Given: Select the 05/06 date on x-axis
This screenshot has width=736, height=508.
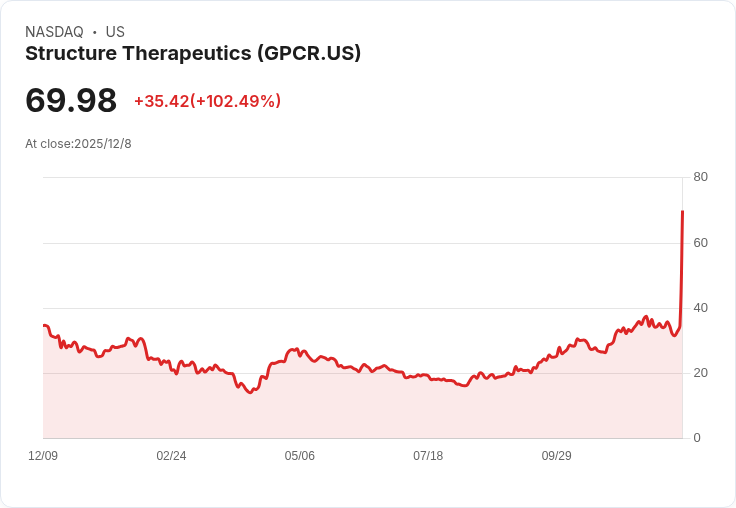Looking at the screenshot, I should [x=299, y=456].
